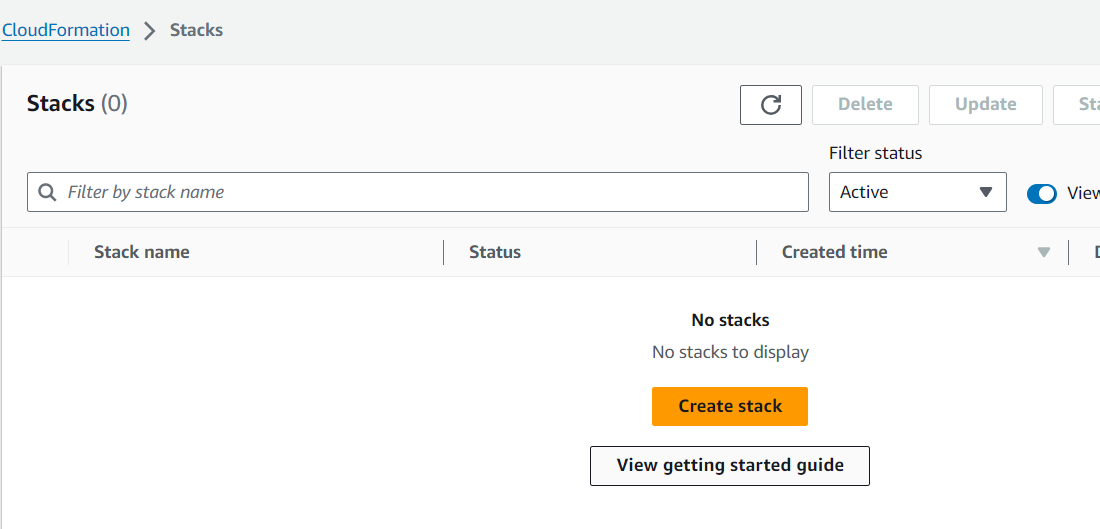Select the Stacks breadcrumb item

point(196,30)
